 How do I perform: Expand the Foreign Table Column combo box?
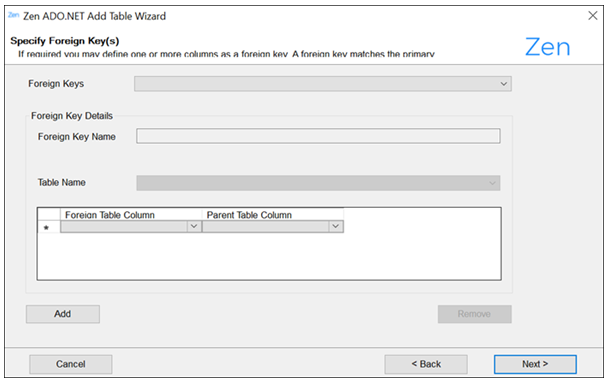point(131,226)
